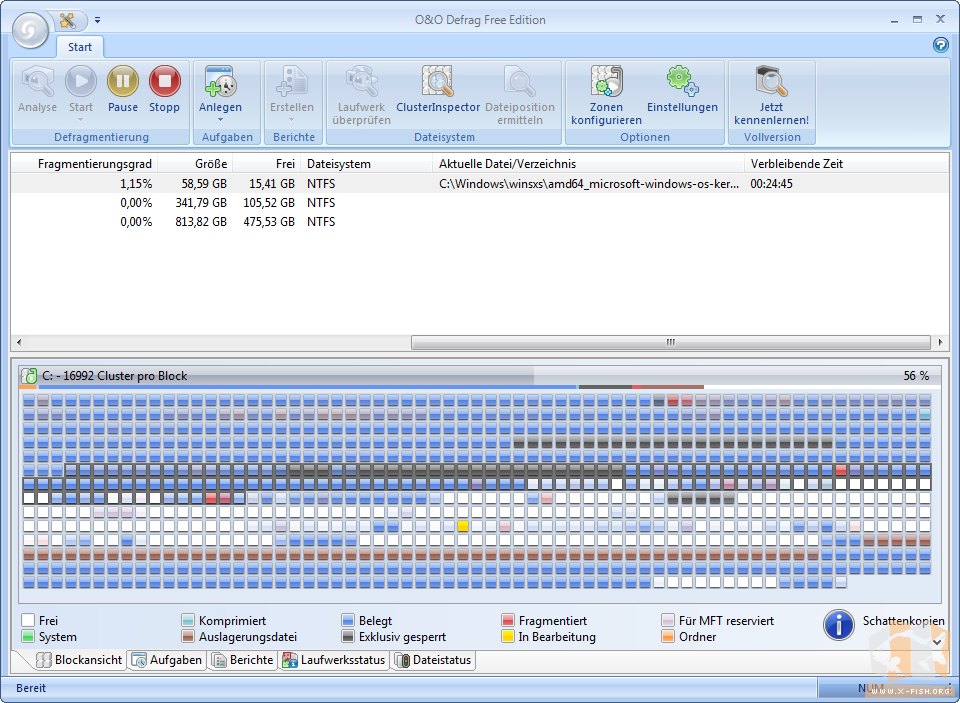Expand the Anlegen dropdown arrow
The image size is (960, 703).
220,119
